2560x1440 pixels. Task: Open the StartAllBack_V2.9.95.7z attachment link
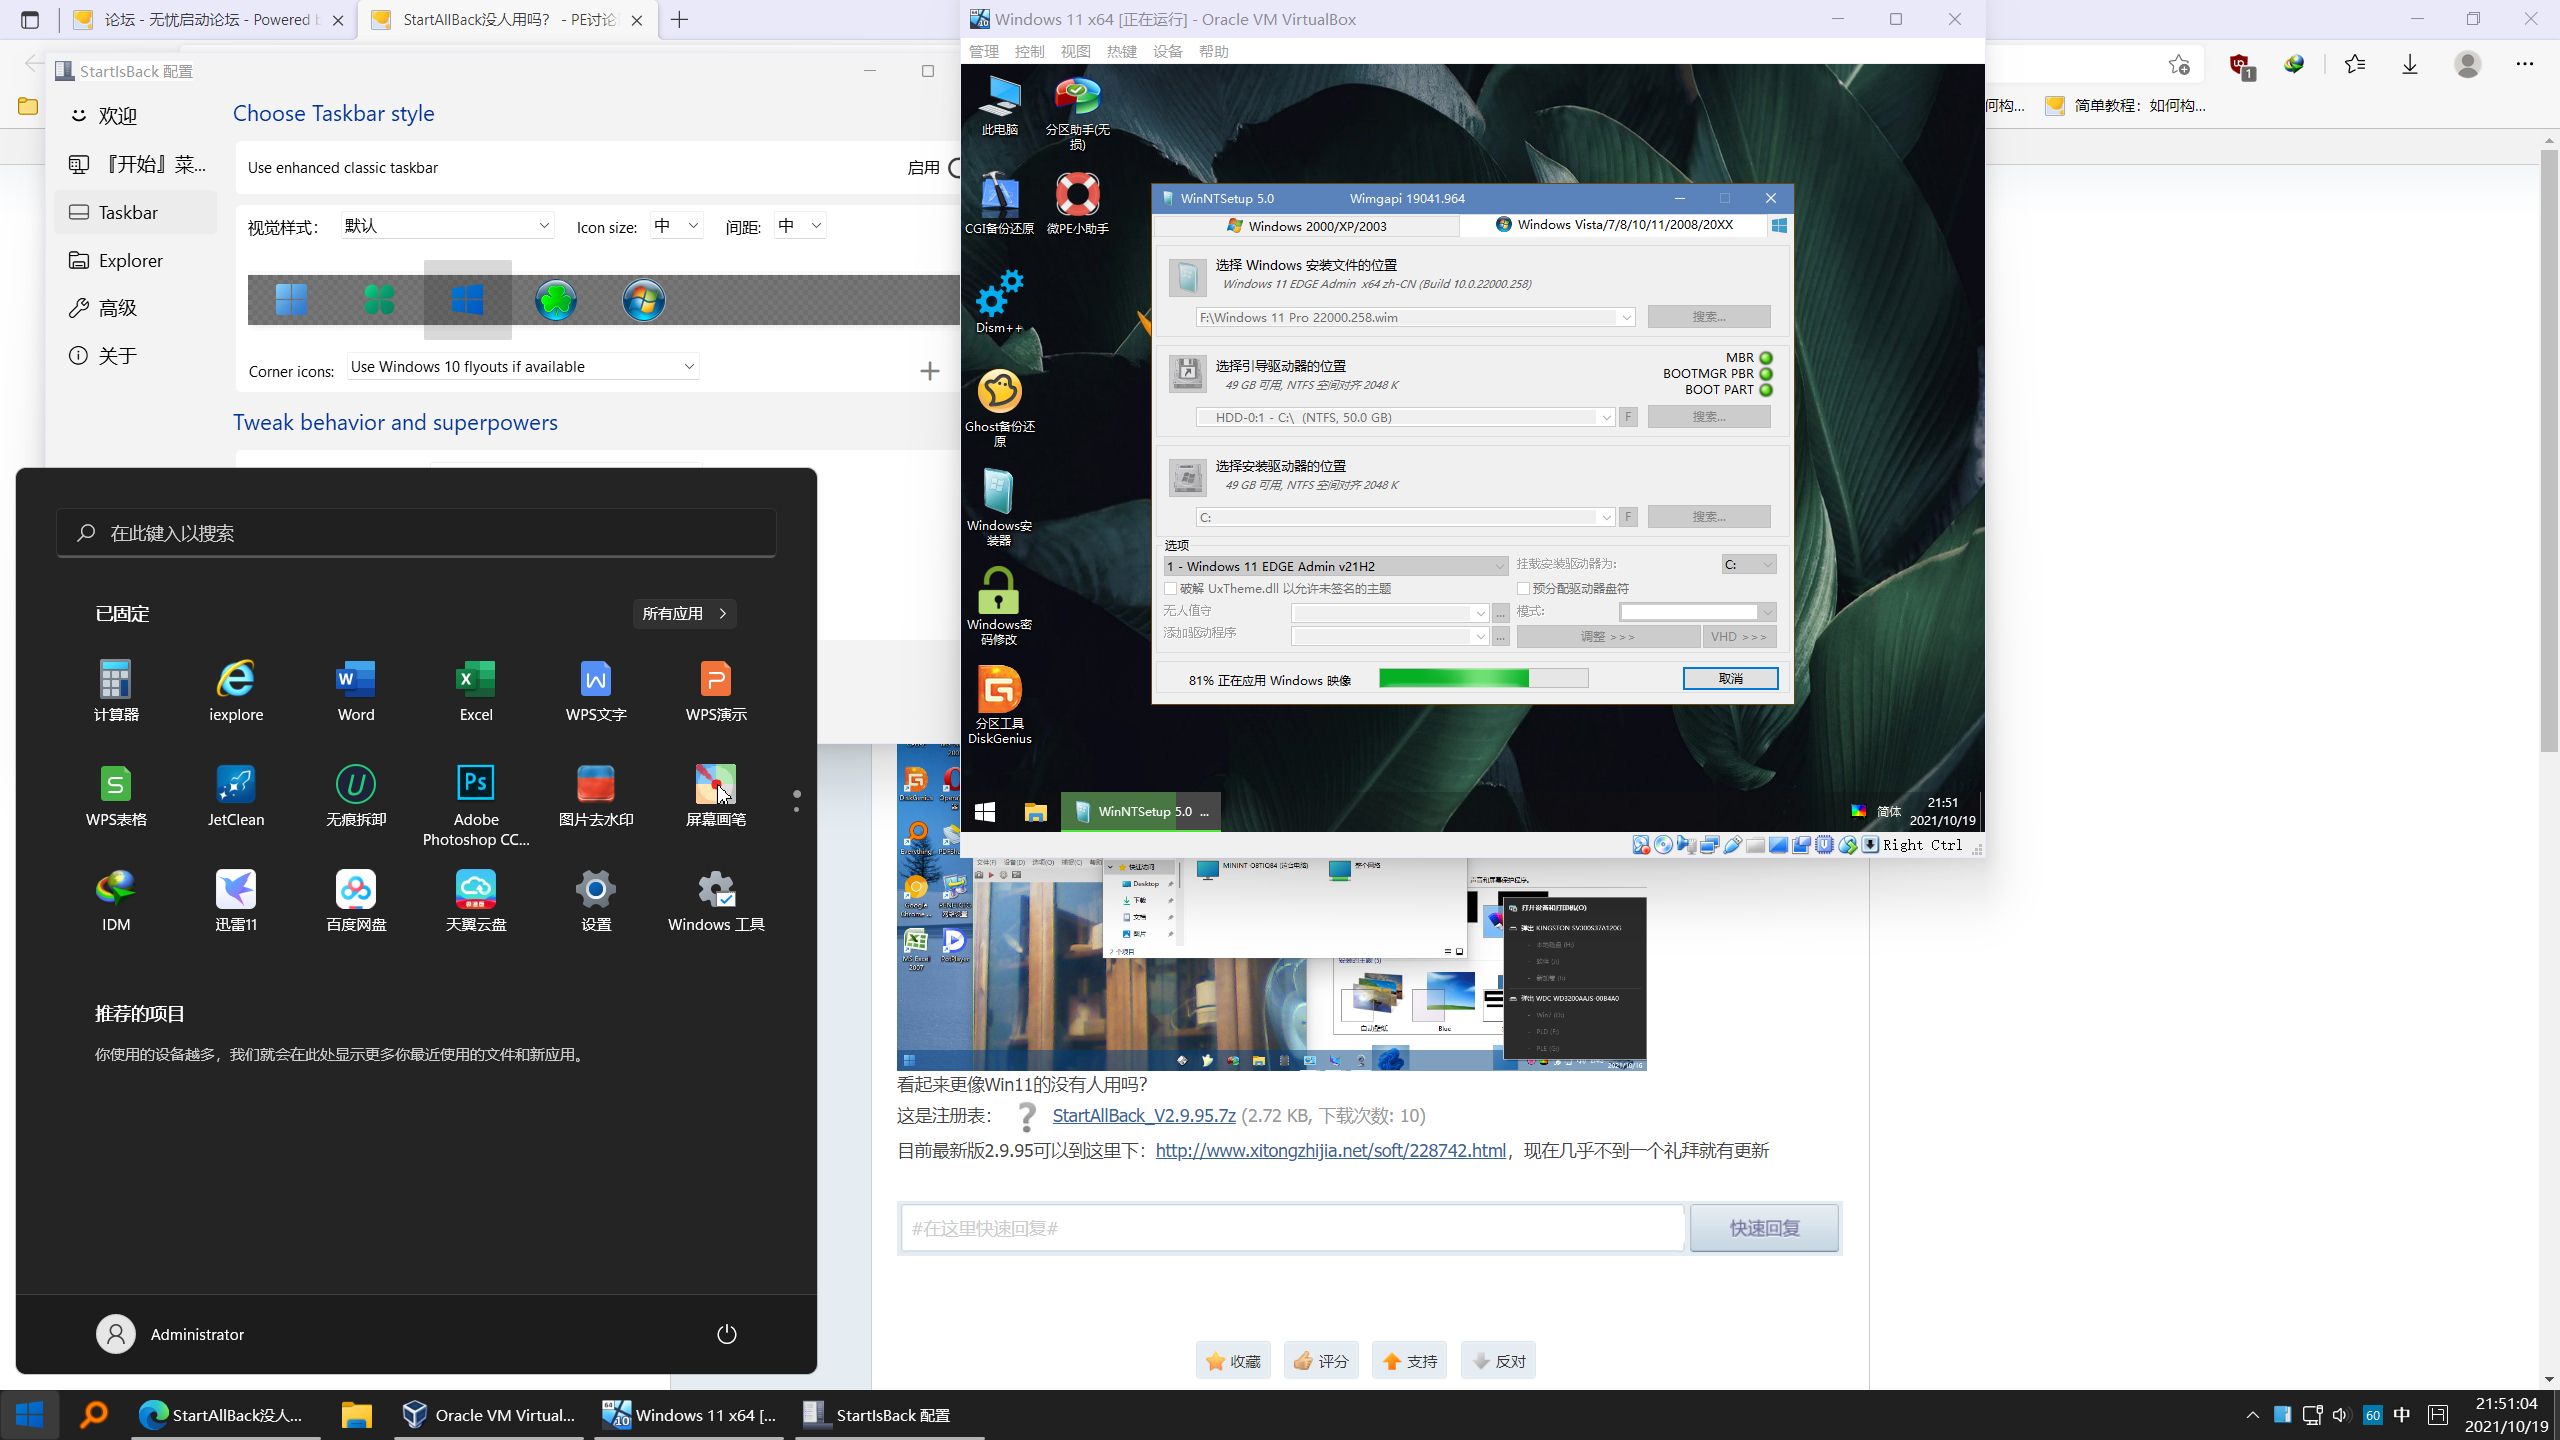point(1144,1116)
